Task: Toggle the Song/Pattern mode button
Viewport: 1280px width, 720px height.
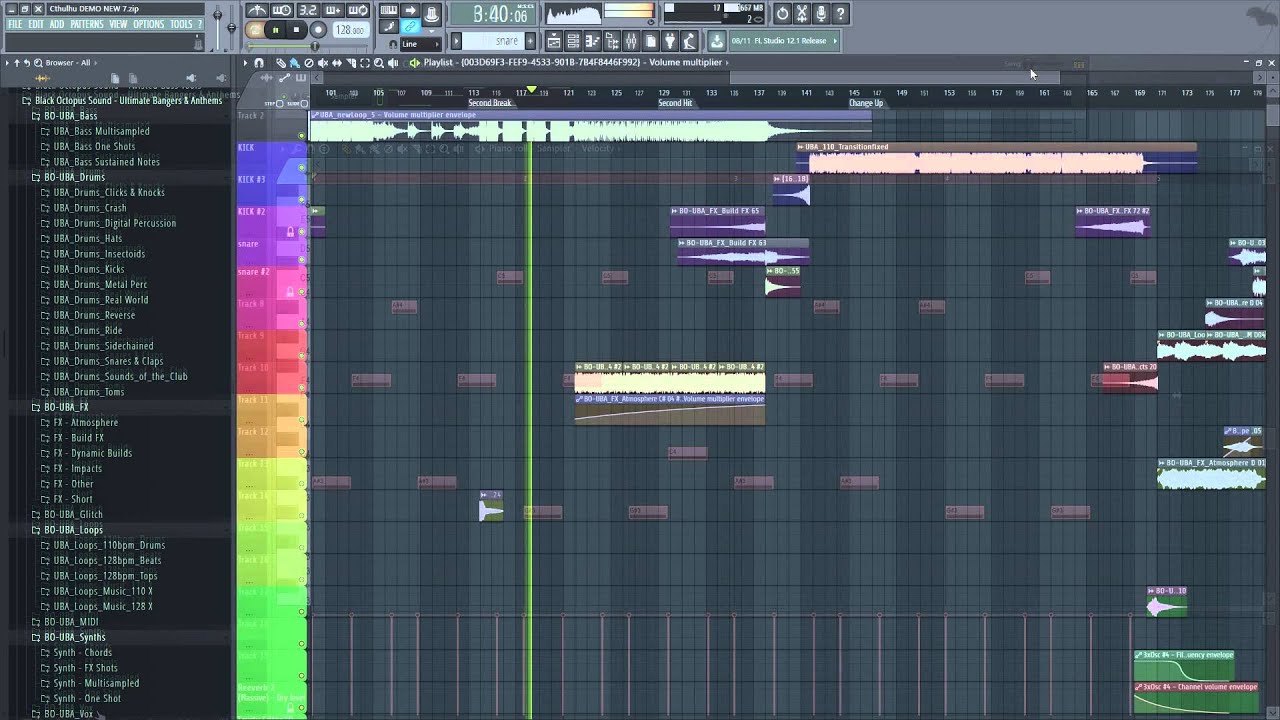Action: click(x=254, y=30)
